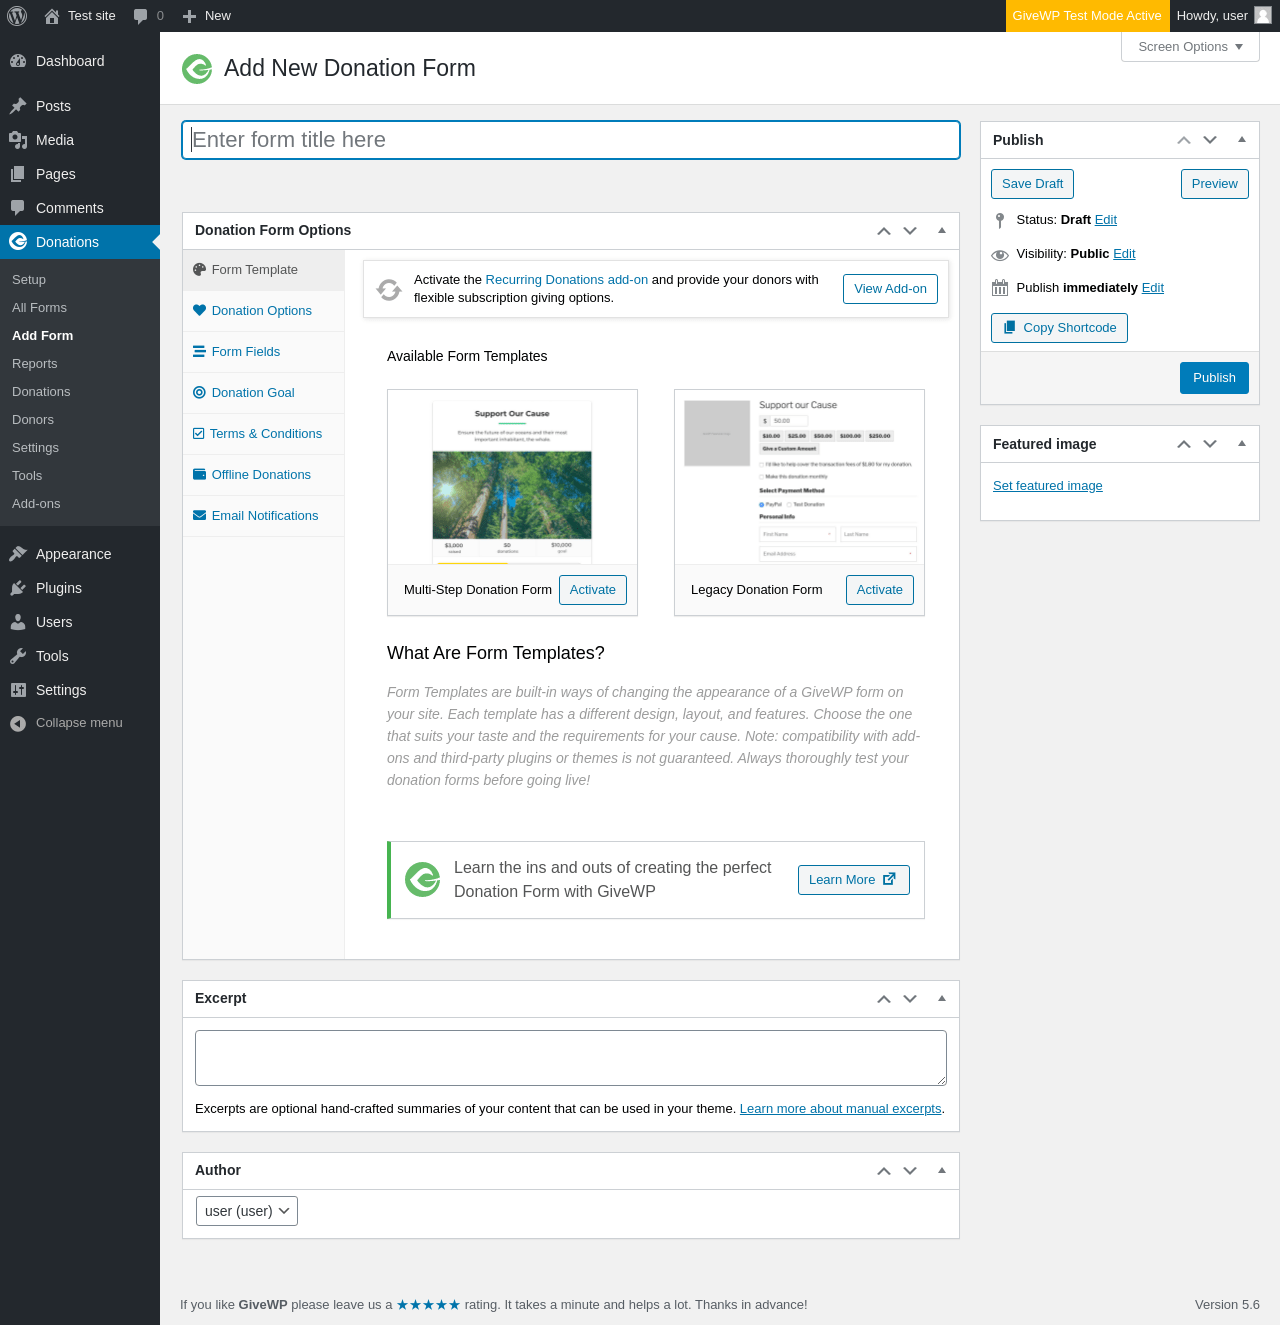The width and height of the screenshot is (1280, 1325).
Task: Click Save Draft button
Action: (x=1032, y=184)
